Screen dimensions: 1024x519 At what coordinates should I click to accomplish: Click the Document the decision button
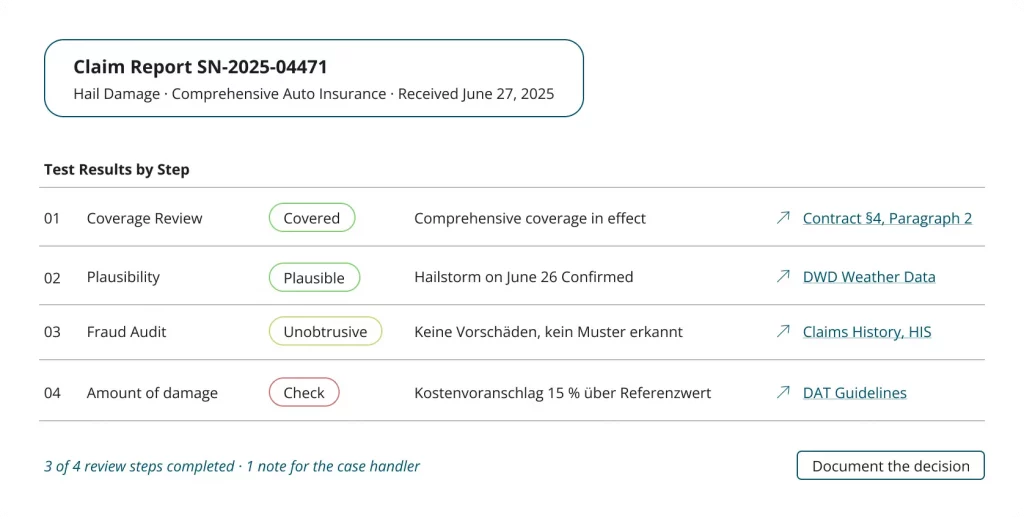pyautogui.click(x=890, y=465)
